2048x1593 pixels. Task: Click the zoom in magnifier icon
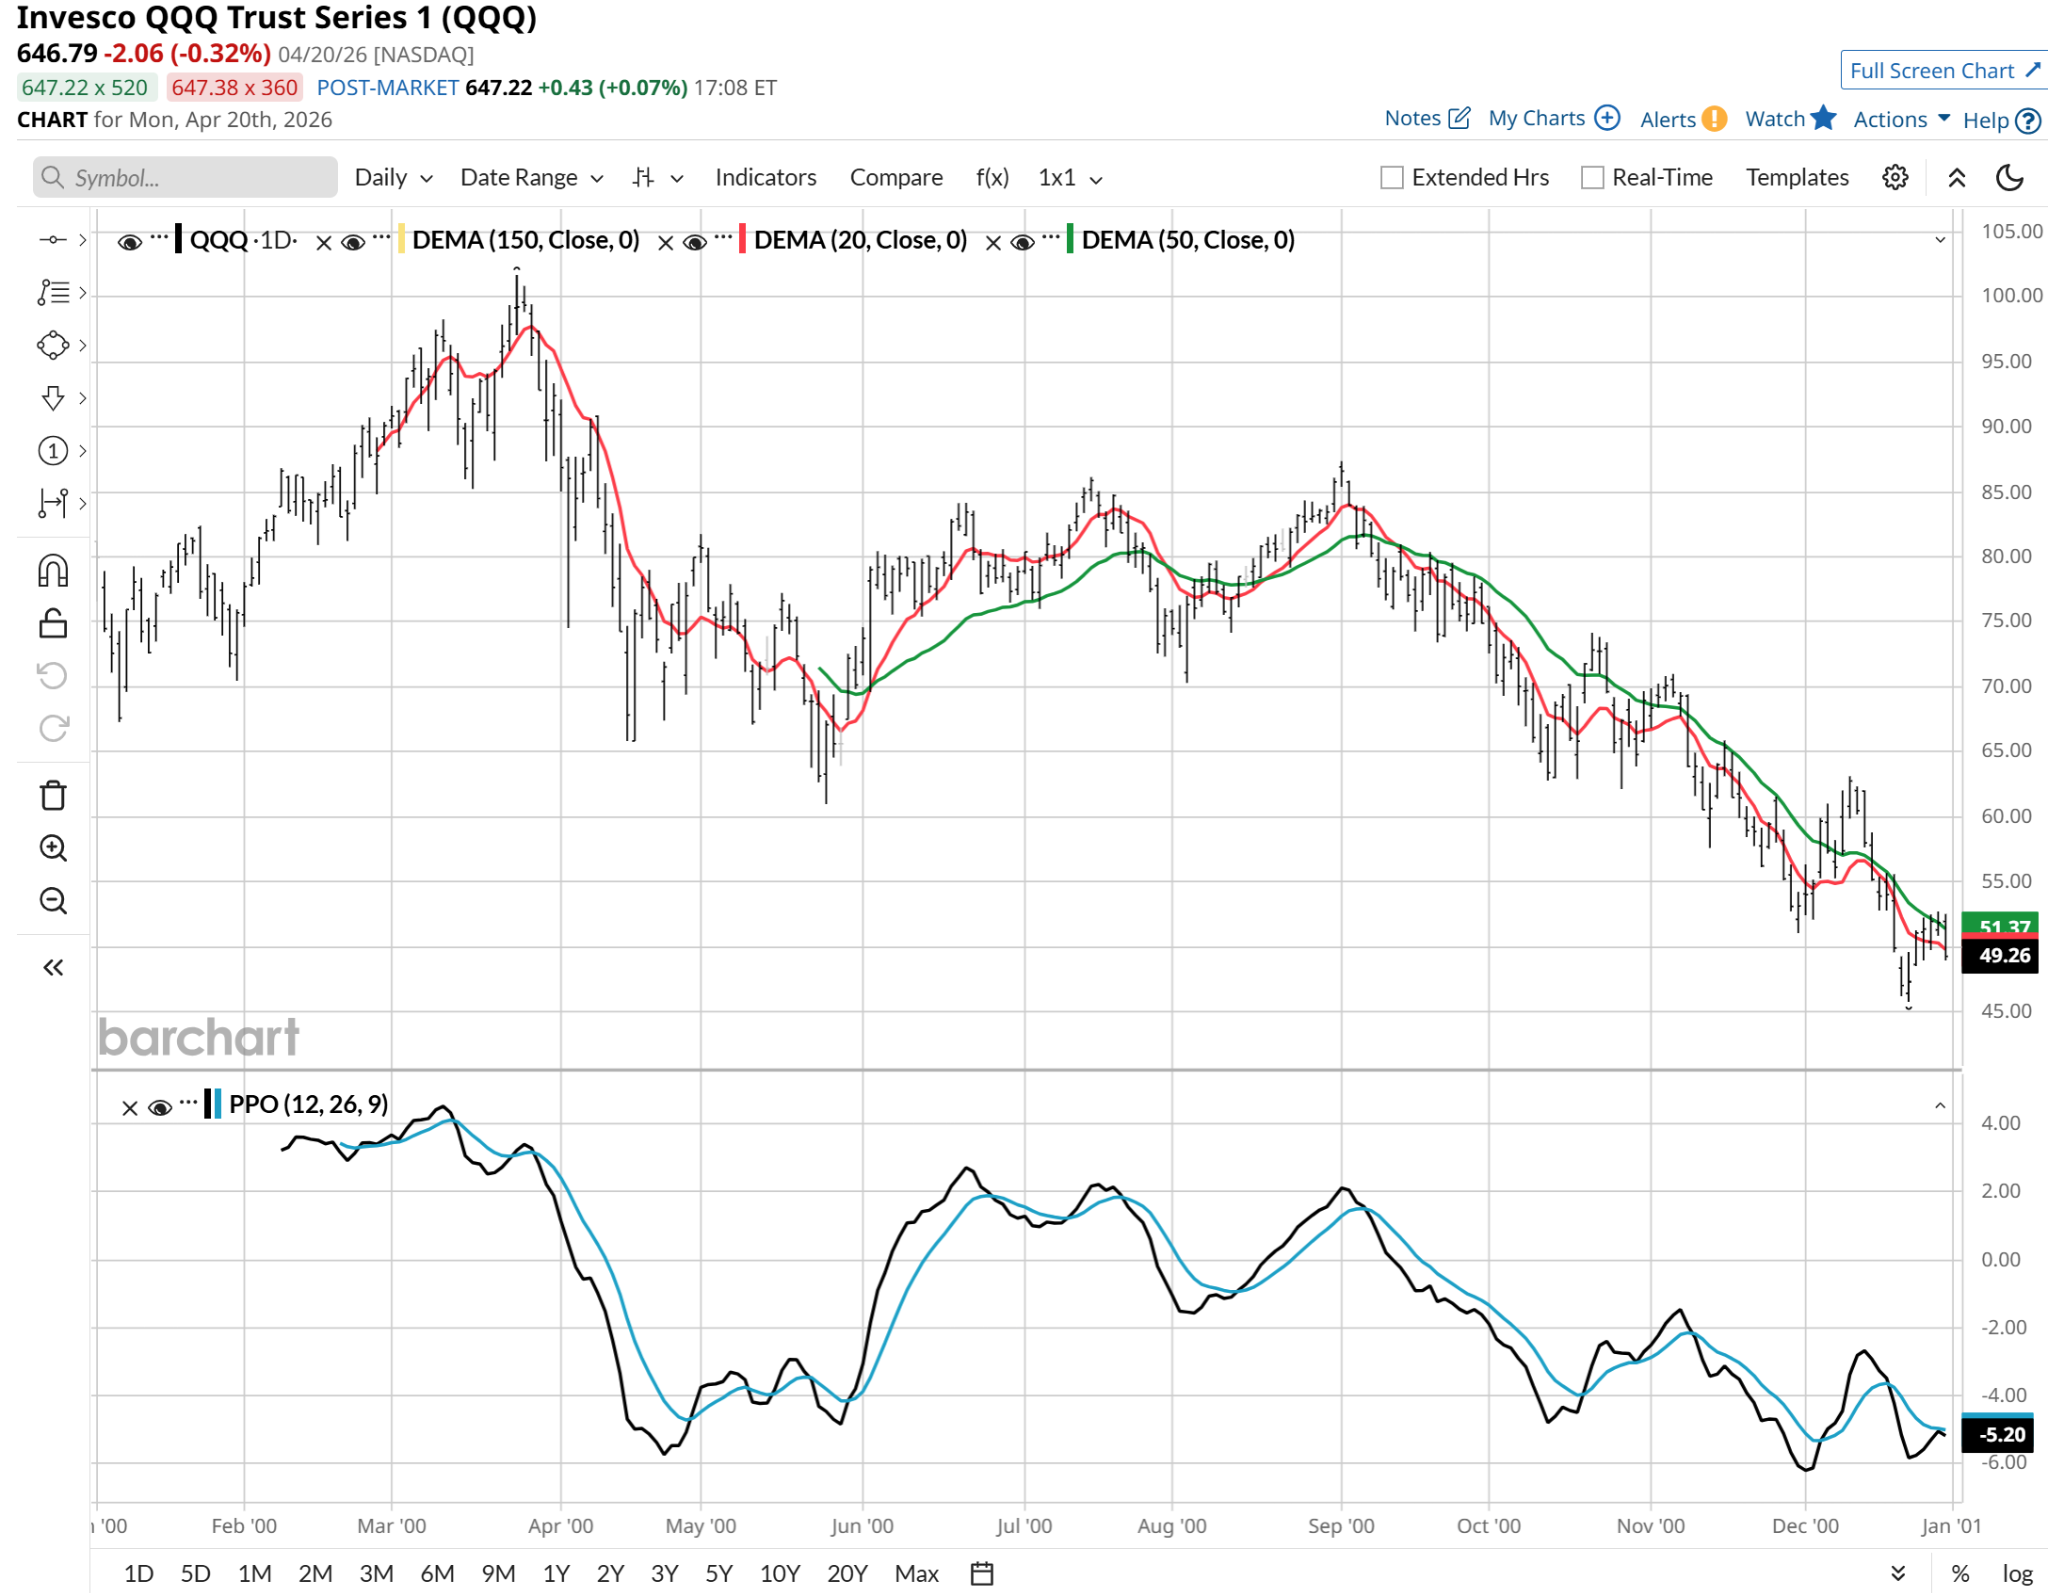pyautogui.click(x=53, y=848)
